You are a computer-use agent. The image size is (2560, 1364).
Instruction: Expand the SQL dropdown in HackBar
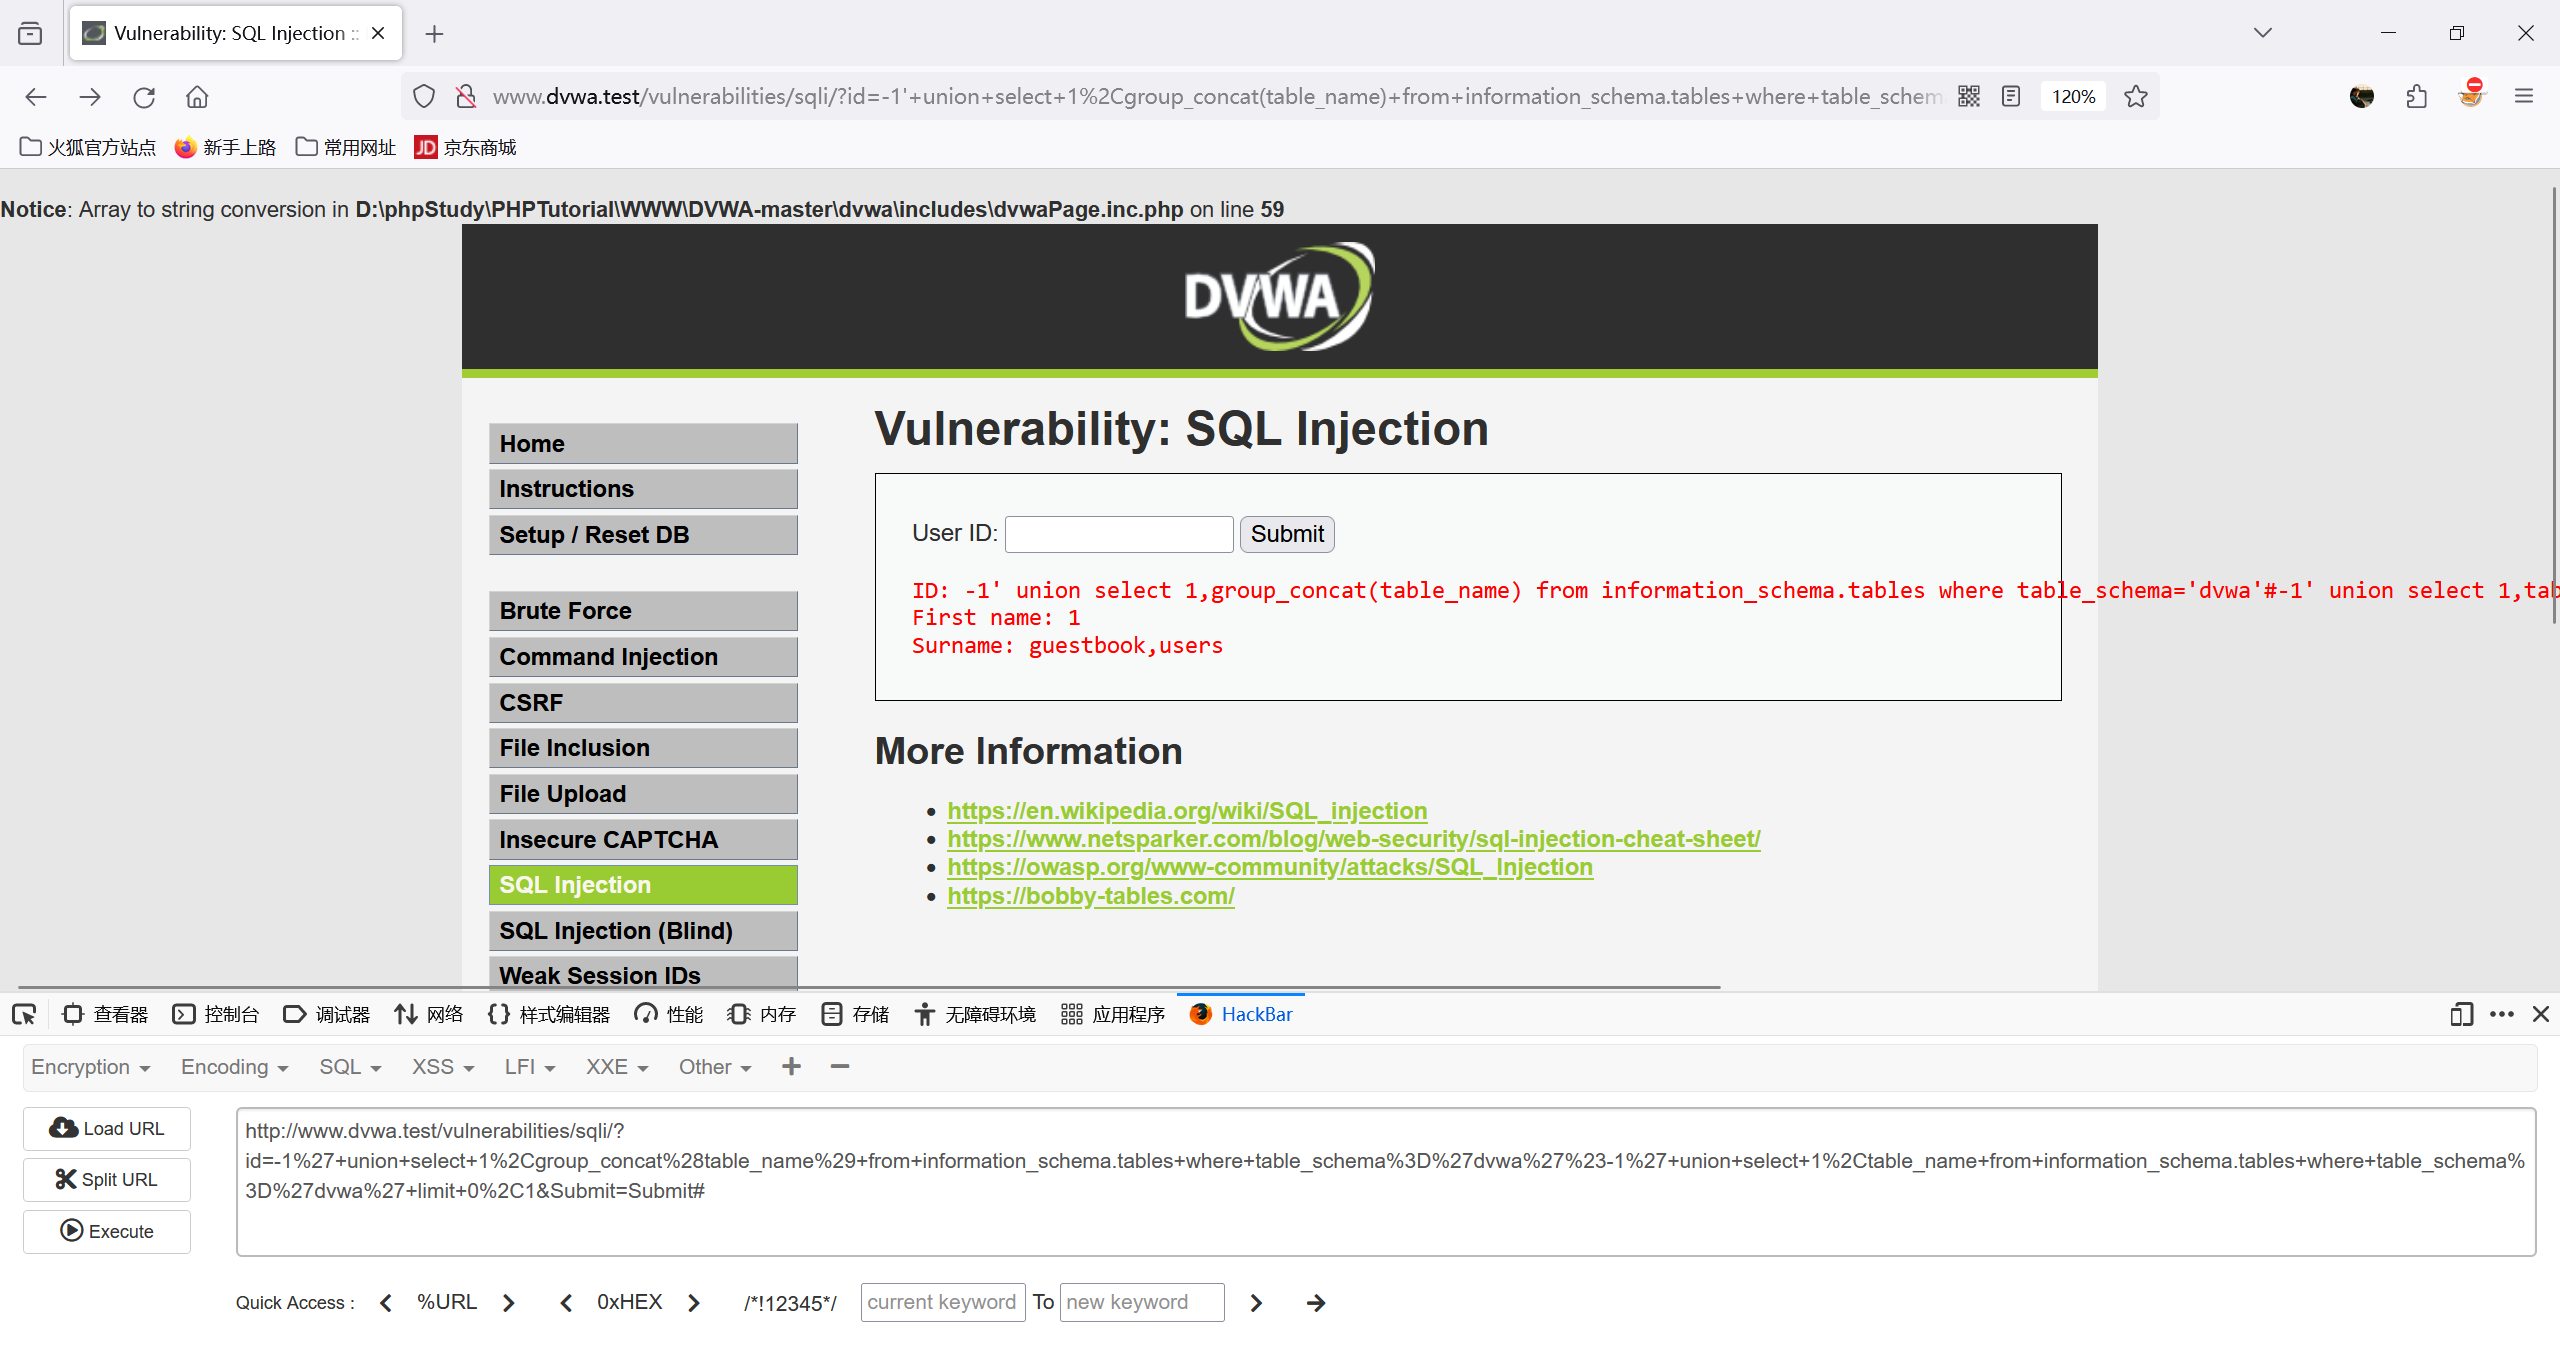pos(350,1067)
